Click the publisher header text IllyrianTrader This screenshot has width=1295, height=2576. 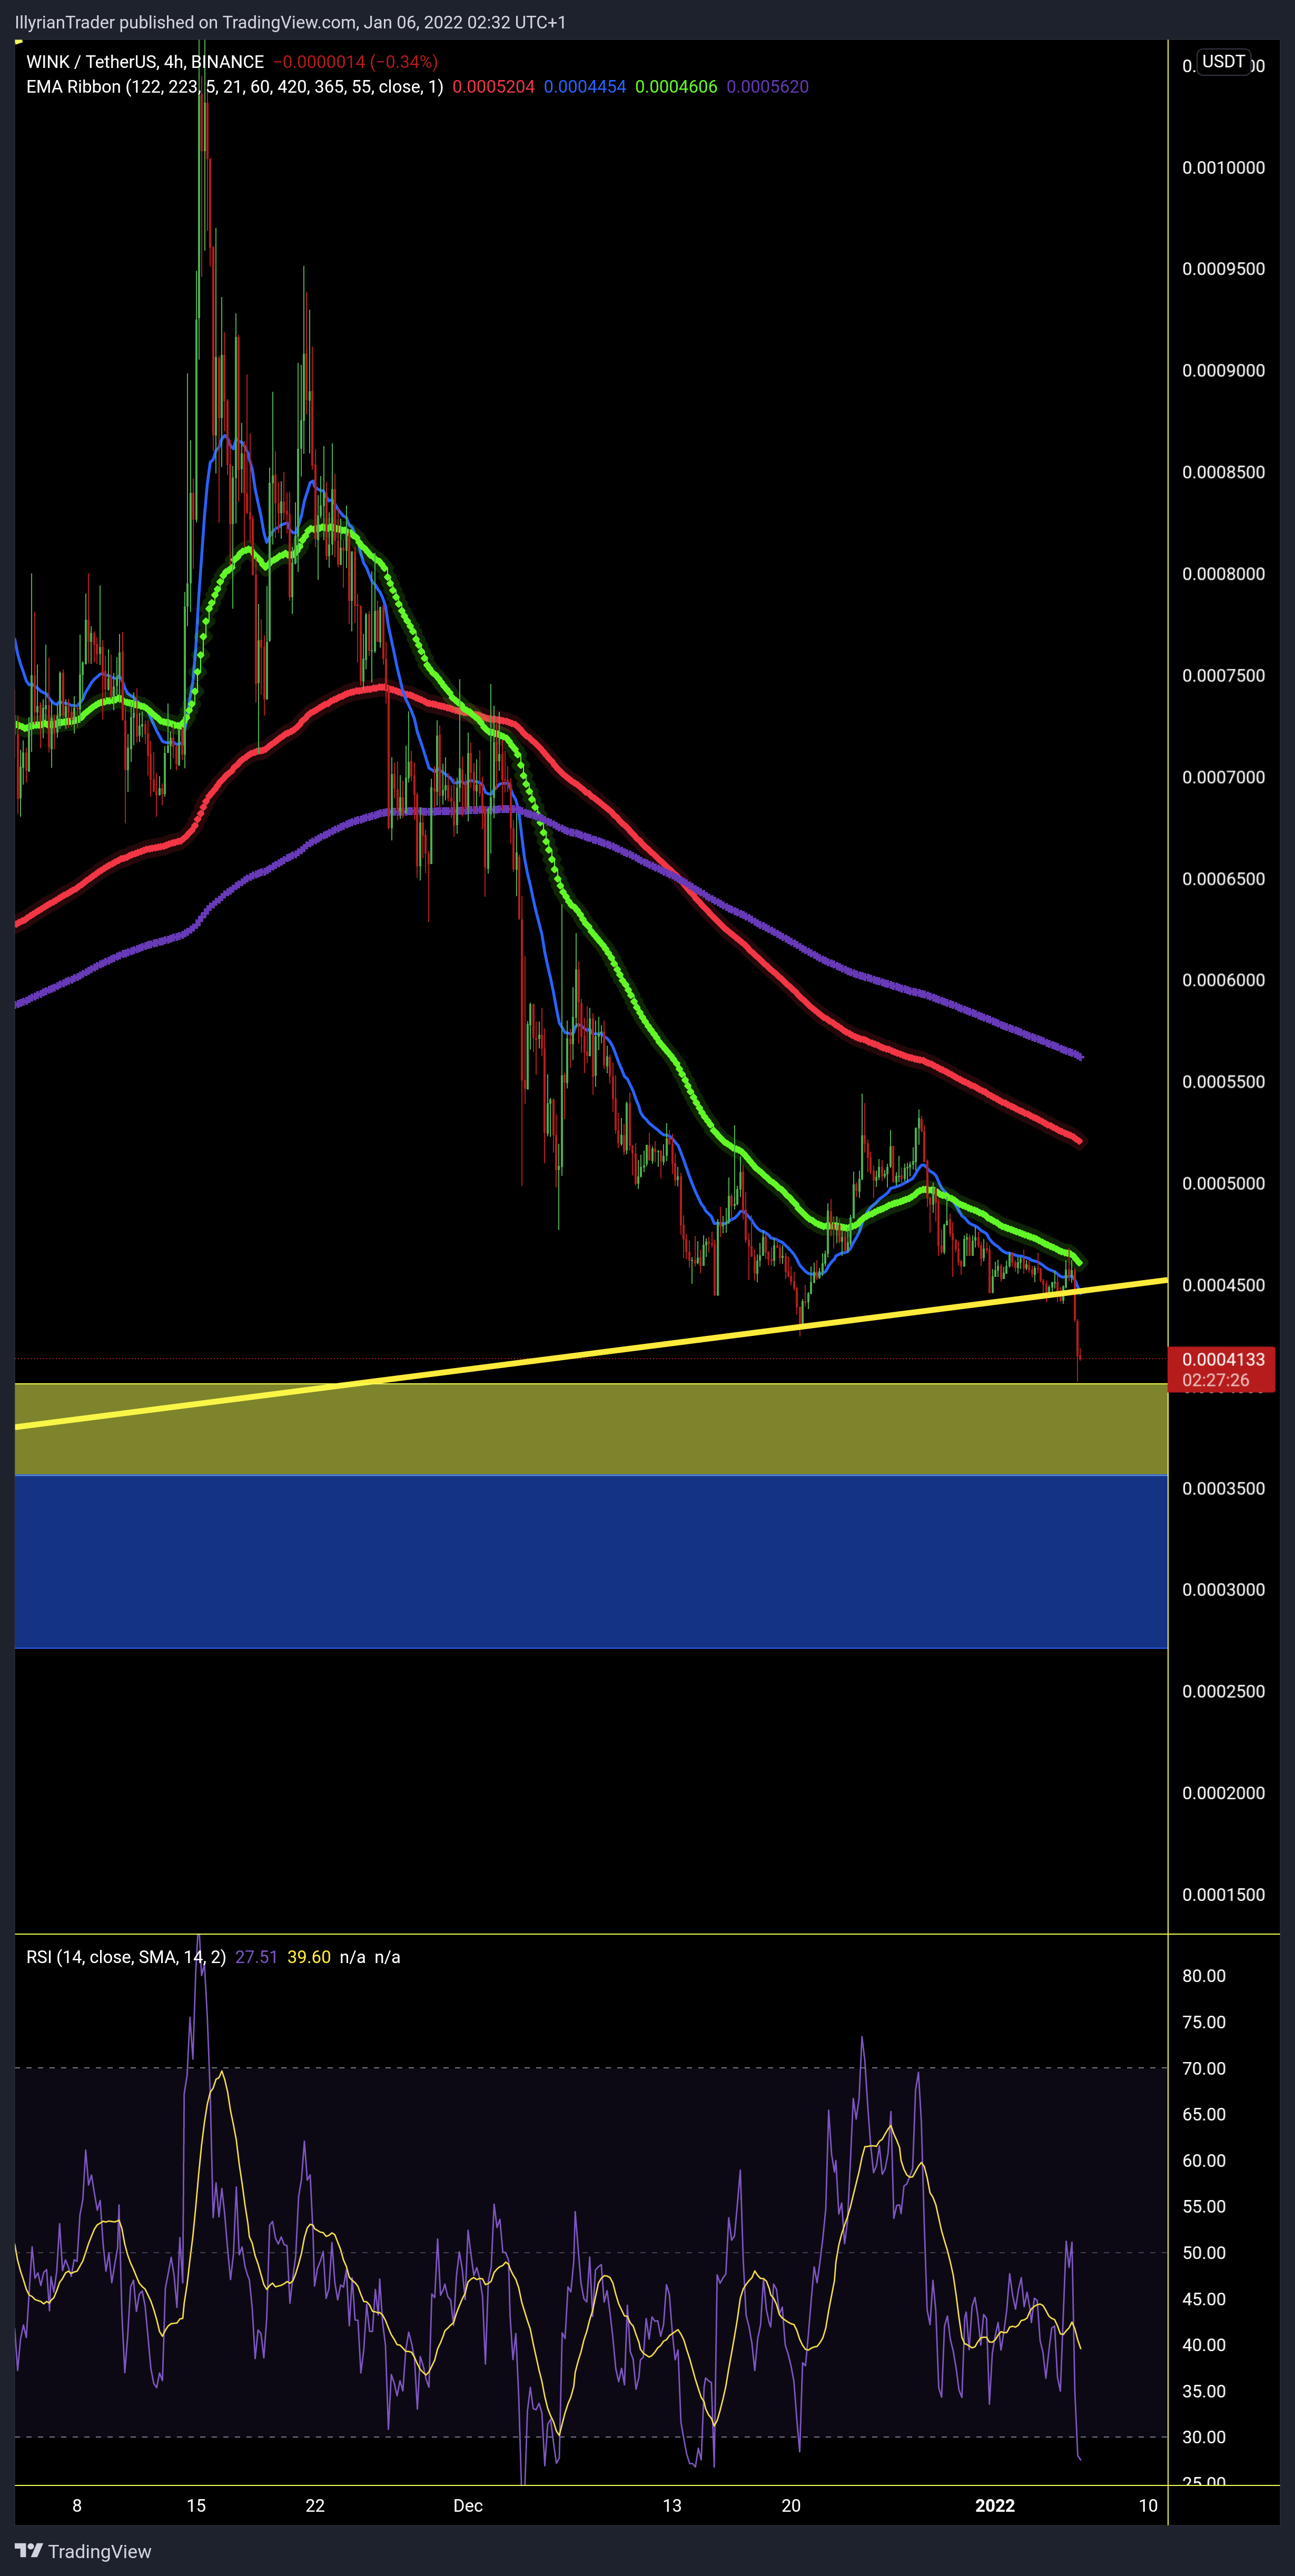[x=64, y=22]
